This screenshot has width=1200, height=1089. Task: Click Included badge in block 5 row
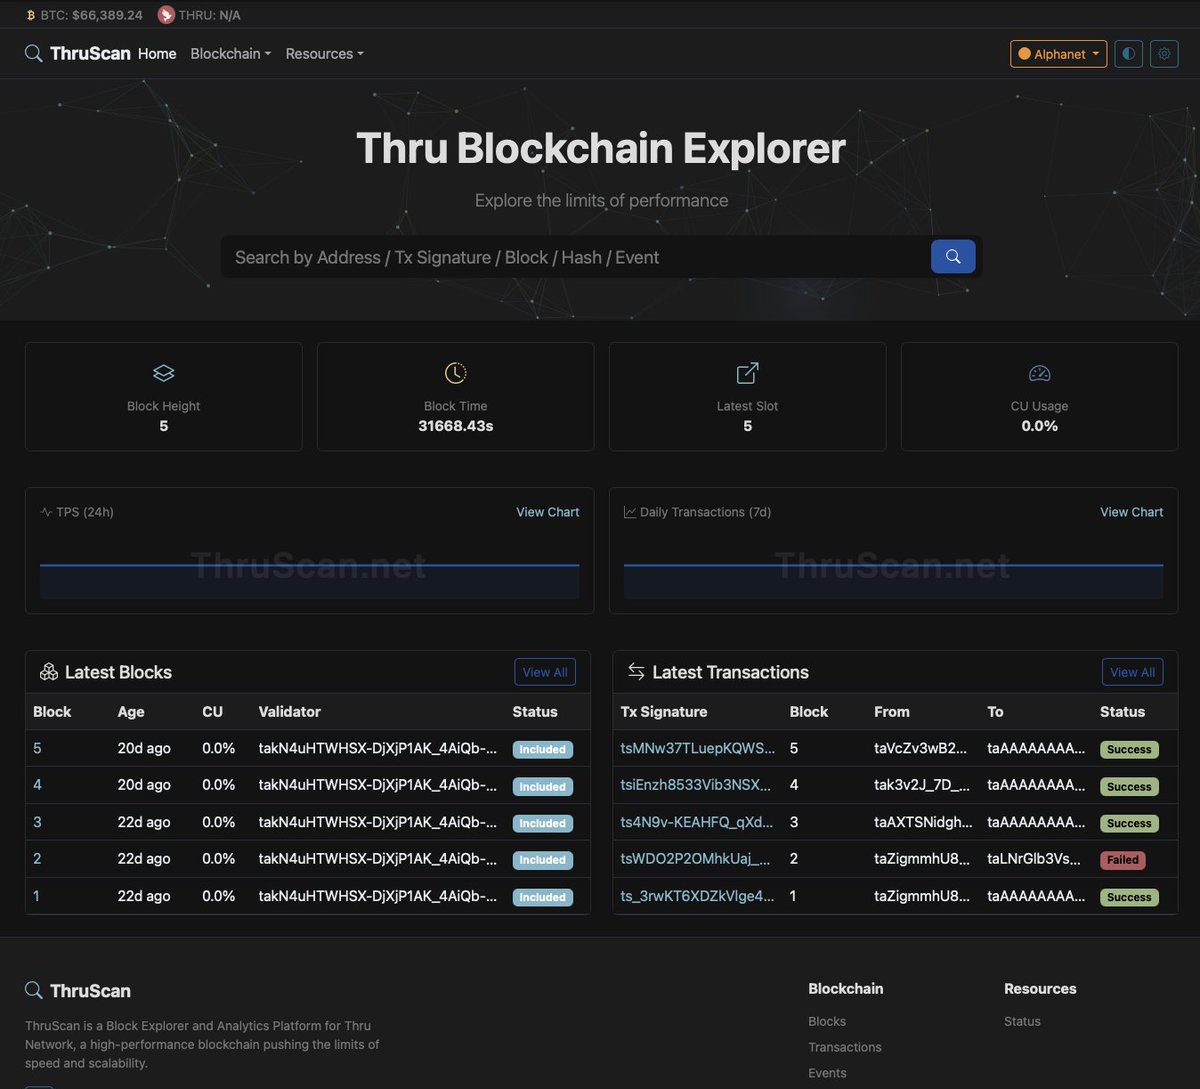tap(542, 749)
